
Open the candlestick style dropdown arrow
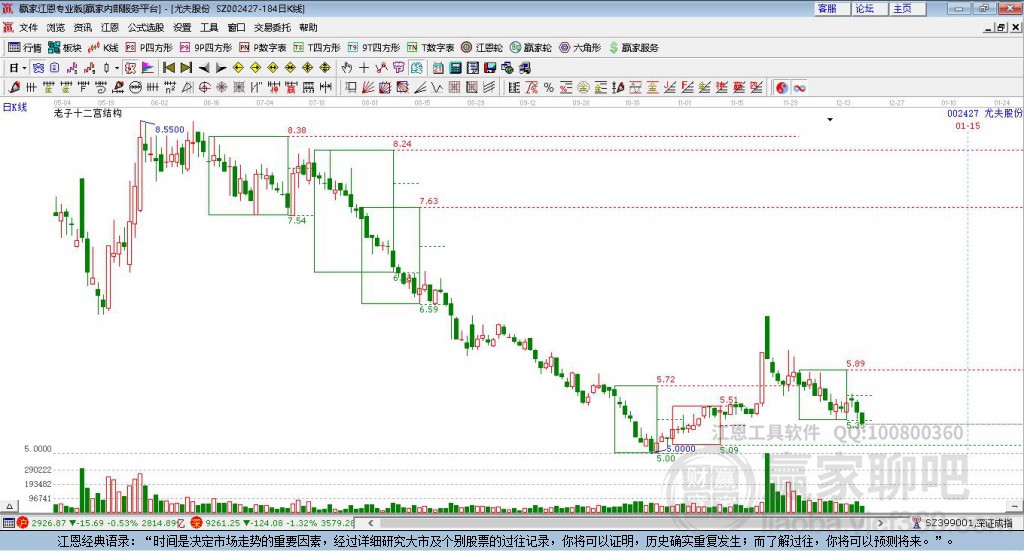[117, 68]
